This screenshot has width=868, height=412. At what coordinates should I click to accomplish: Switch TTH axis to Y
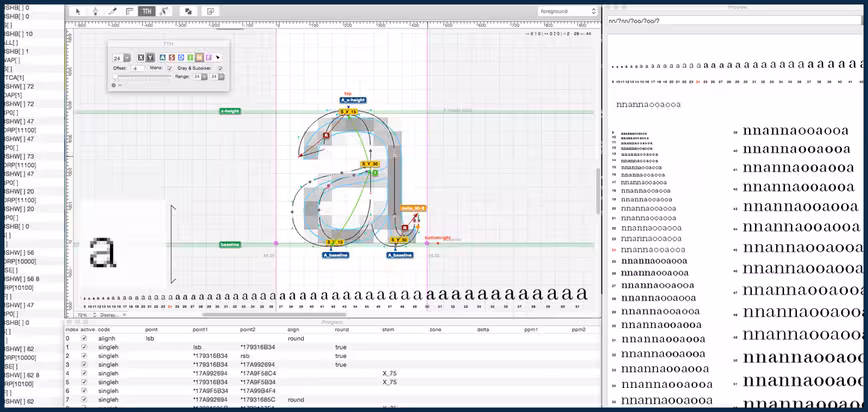coord(151,57)
